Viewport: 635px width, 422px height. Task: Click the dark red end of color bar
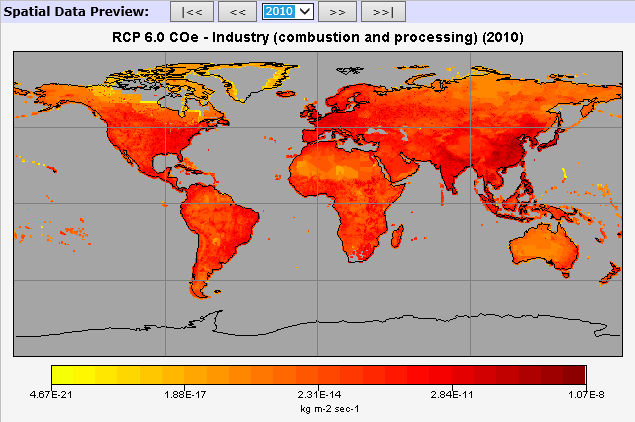click(x=576, y=375)
